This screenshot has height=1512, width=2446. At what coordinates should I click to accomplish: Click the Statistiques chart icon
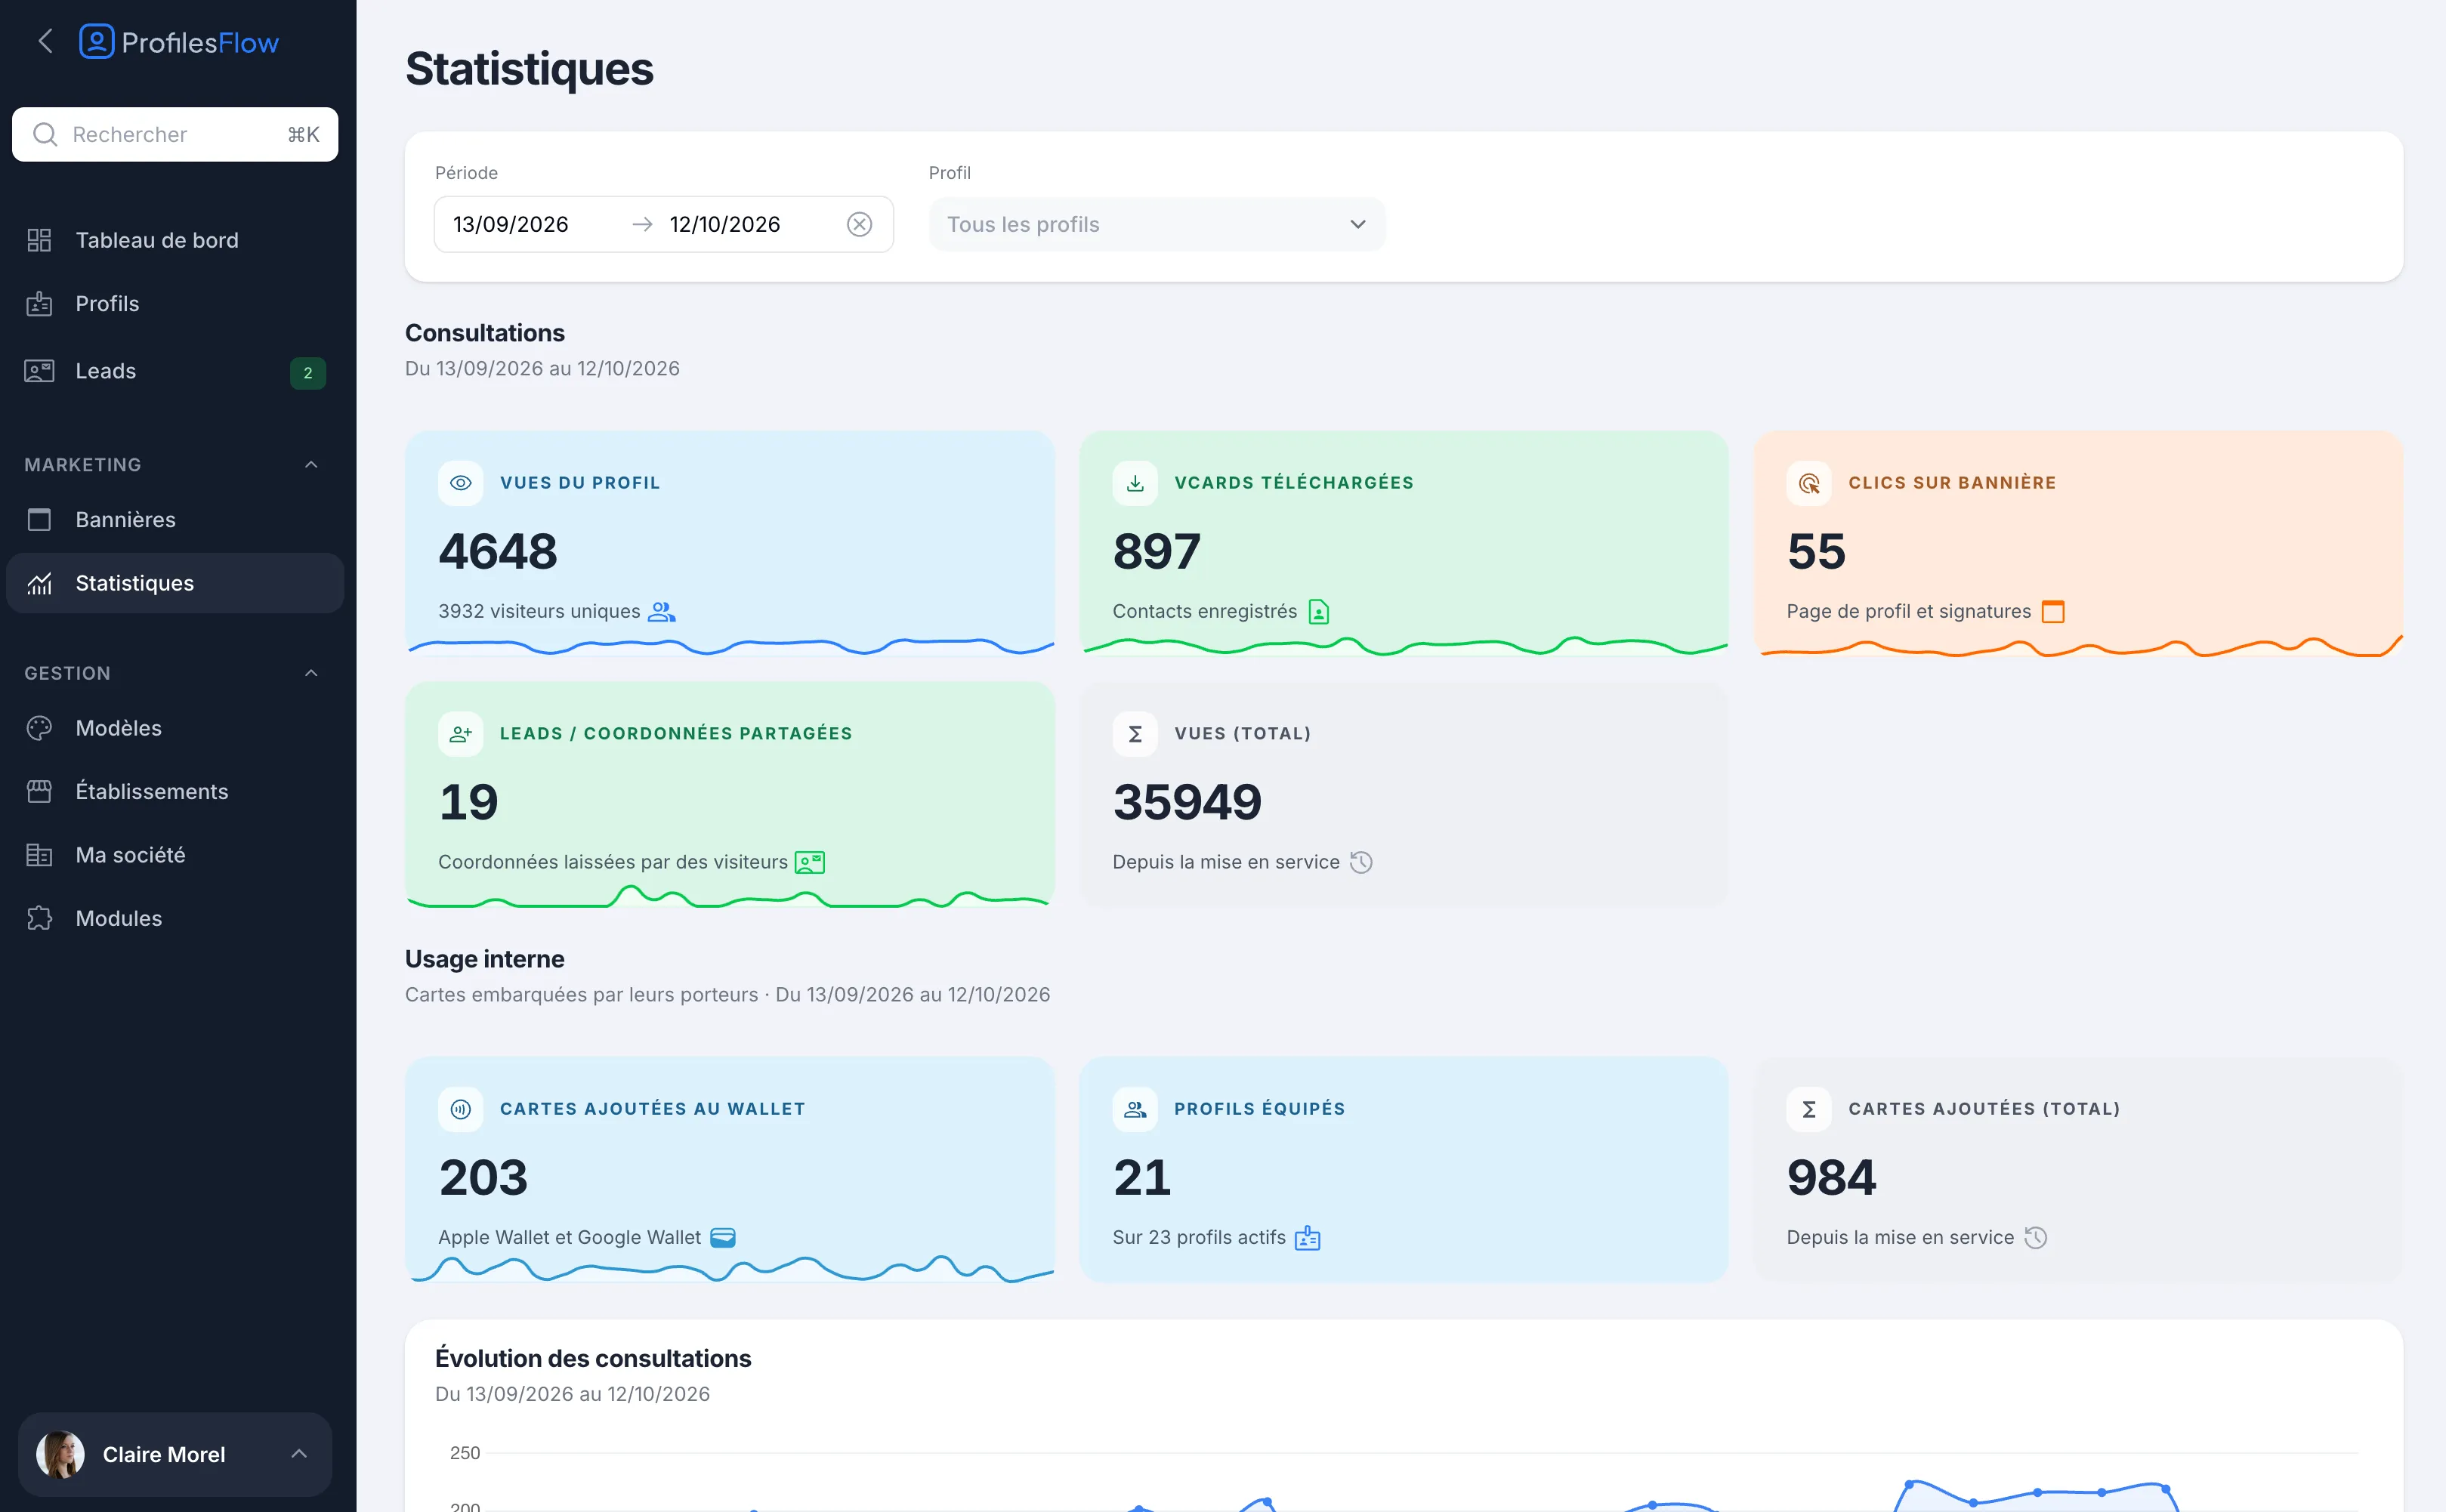click(39, 583)
